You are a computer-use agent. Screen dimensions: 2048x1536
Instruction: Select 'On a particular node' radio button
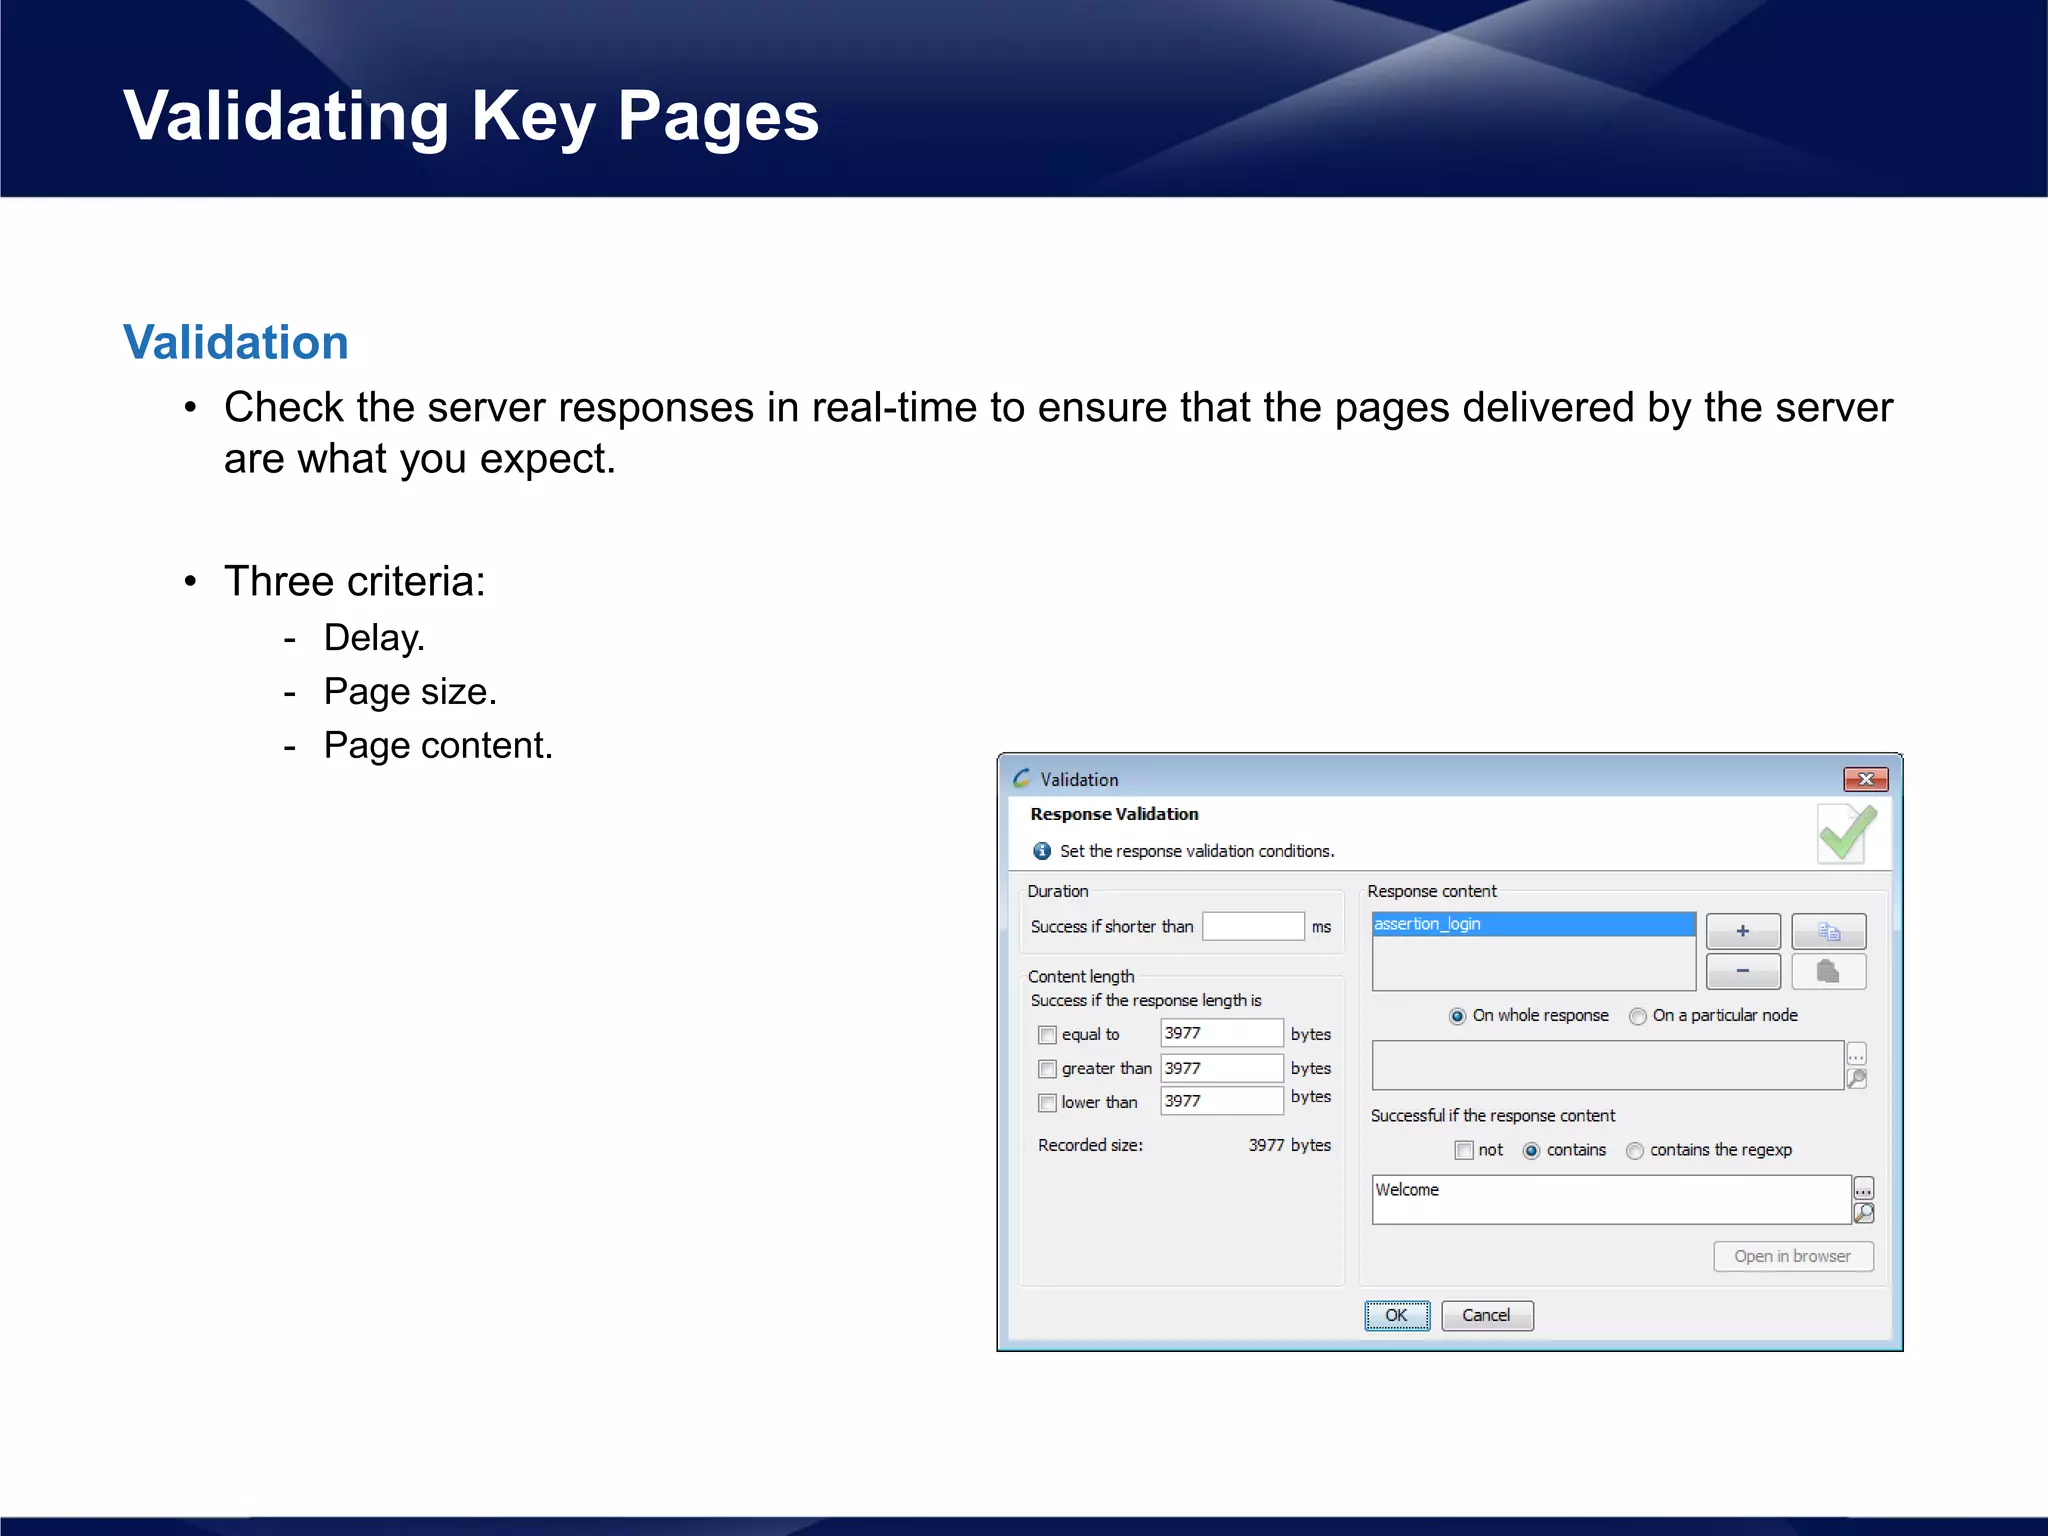tap(1637, 1016)
